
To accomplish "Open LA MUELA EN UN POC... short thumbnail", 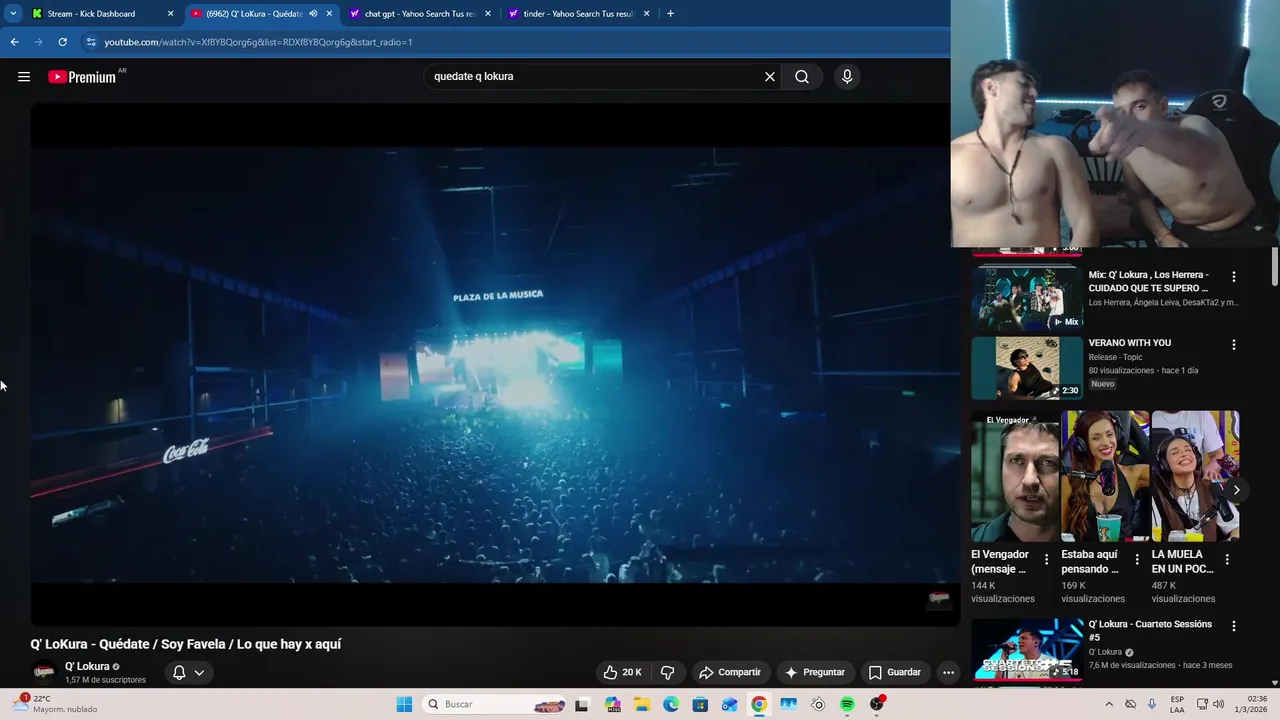I will pos(1195,476).
